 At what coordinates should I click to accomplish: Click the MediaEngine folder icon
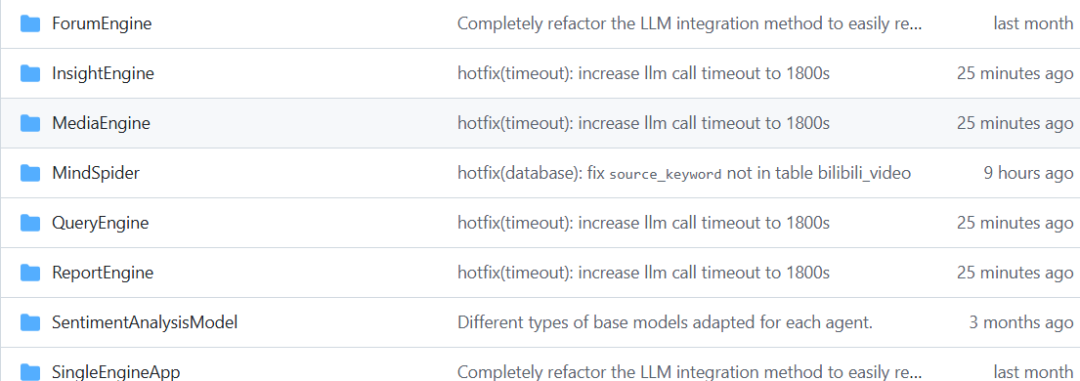coord(30,123)
